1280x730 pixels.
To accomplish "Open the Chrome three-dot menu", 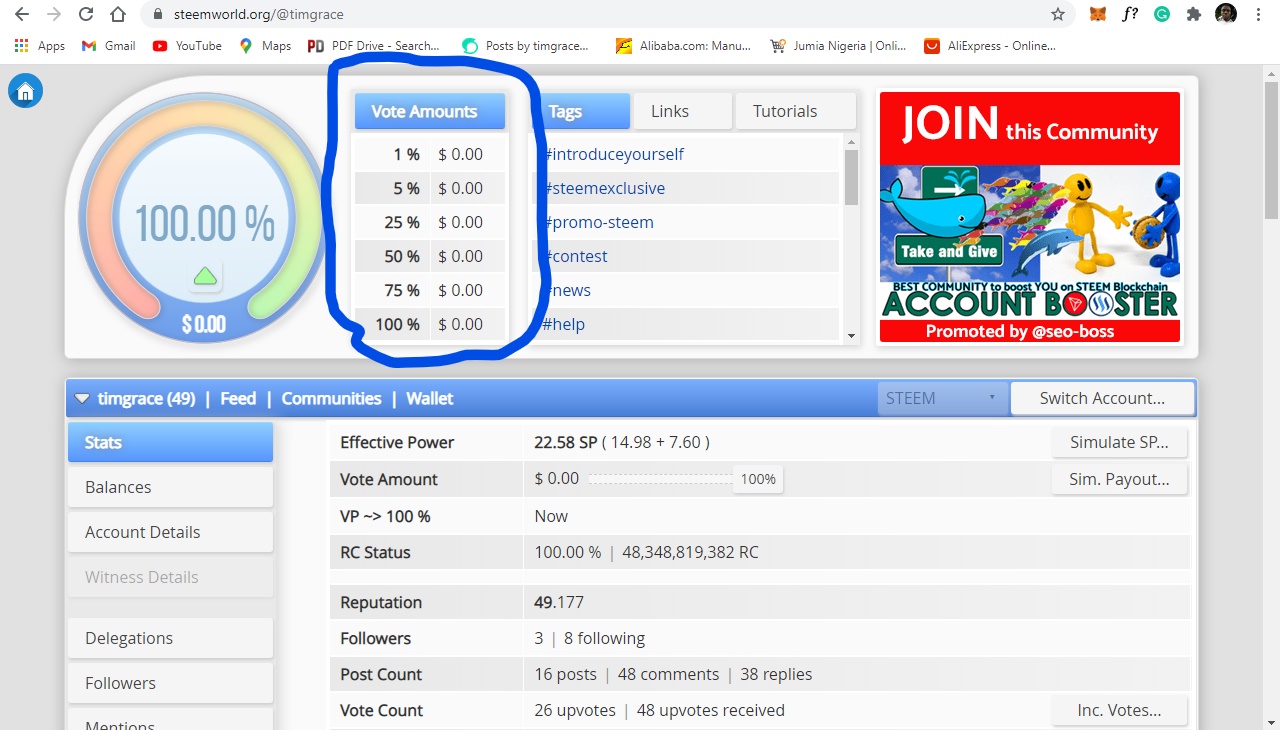I will [1258, 15].
